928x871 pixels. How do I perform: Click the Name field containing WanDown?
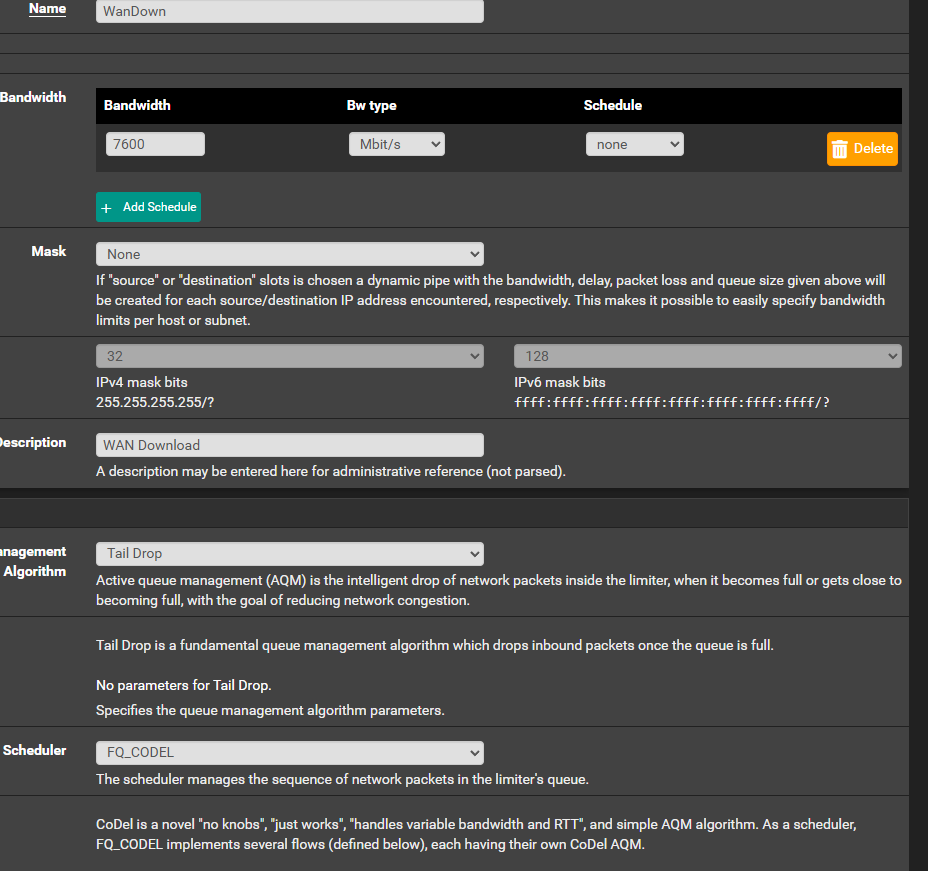point(289,11)
